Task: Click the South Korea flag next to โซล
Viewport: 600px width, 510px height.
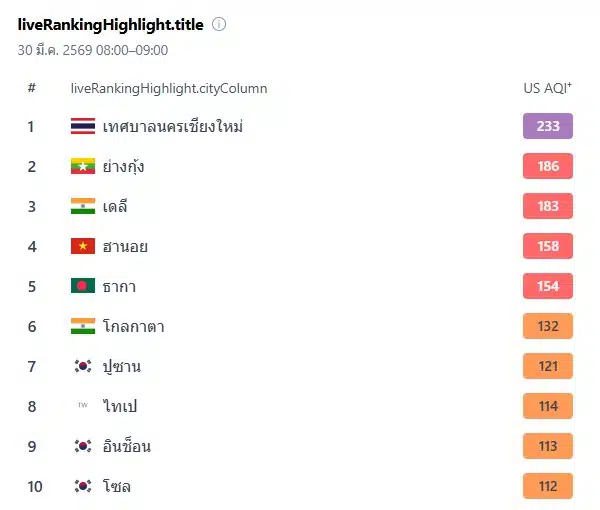Action: click(83, 487)
